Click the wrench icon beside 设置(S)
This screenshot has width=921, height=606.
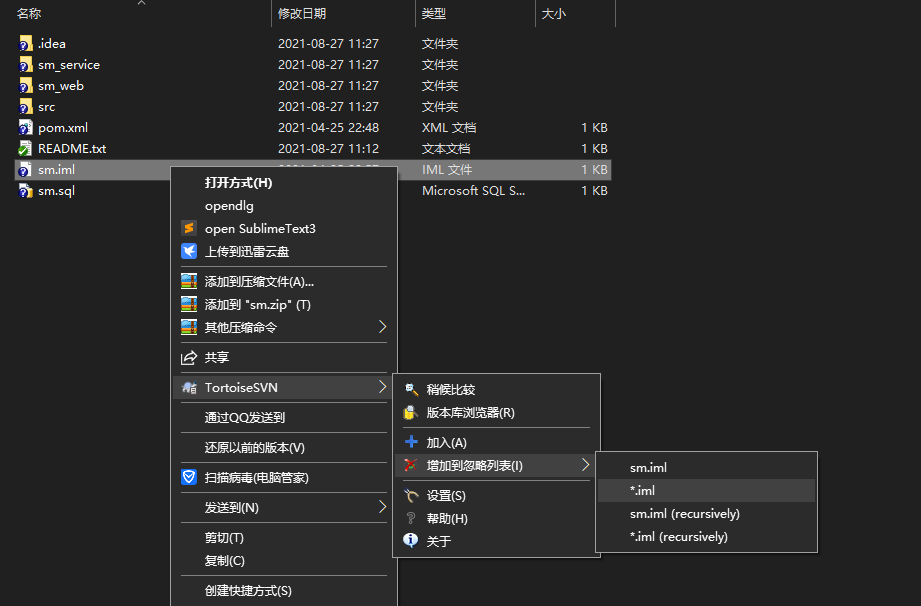411,496
